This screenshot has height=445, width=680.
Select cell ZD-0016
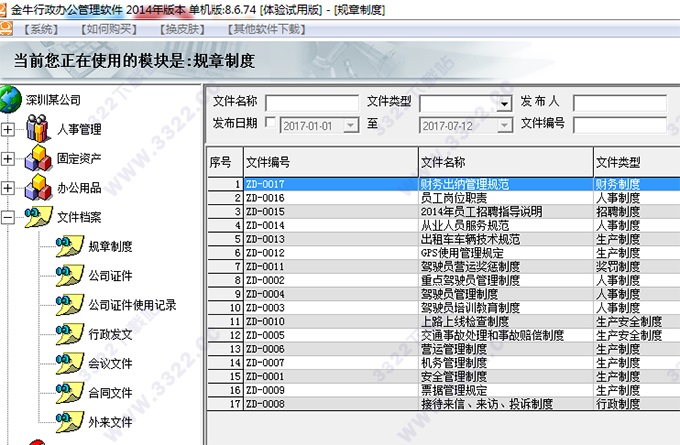point(331,198)
